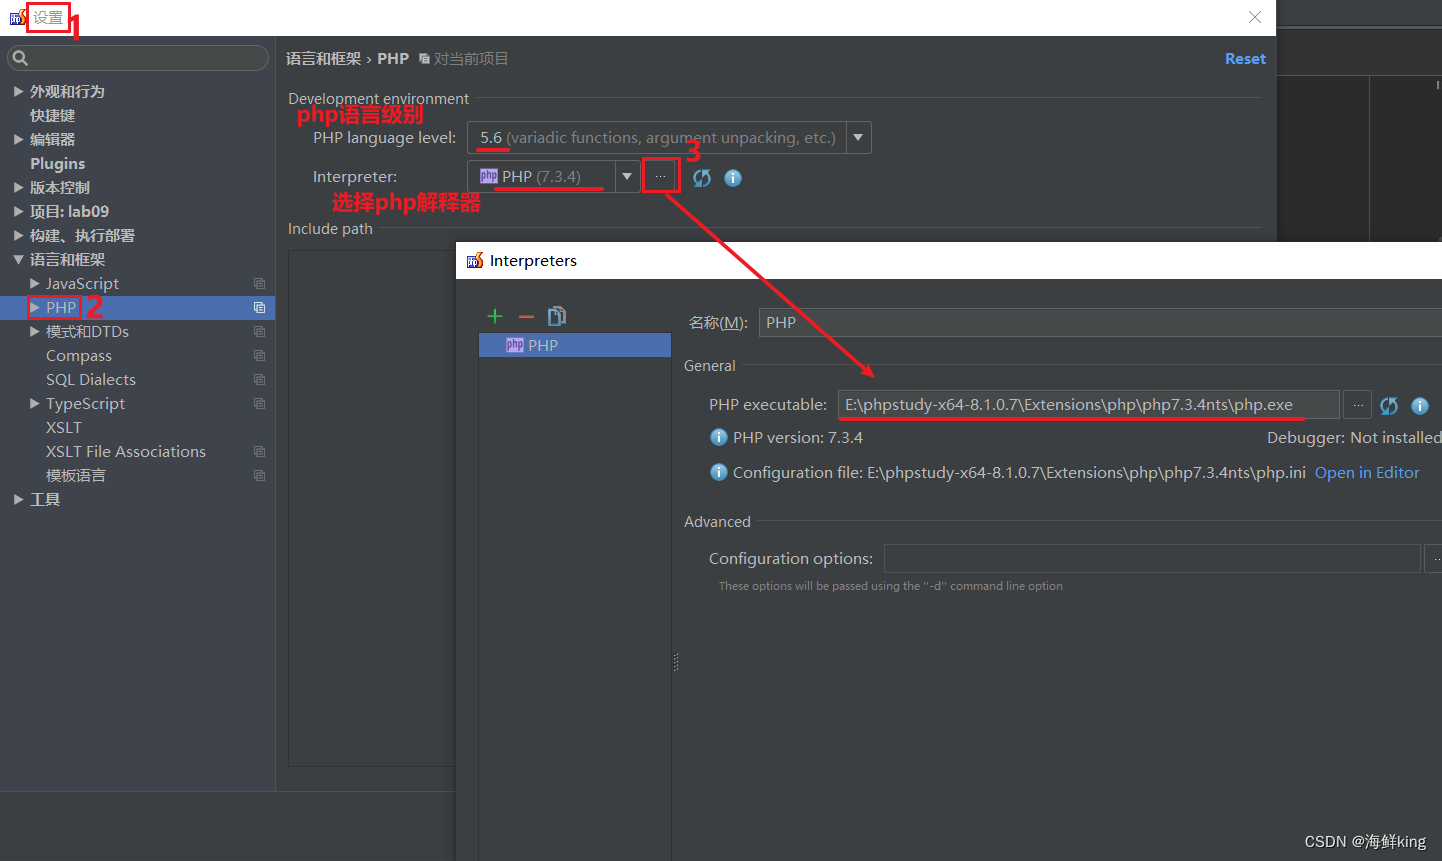Viewport: 1442px width, 861px height.
Task: Open SQL Dialects settings
Action: pyautogui.click(x=91, y=379)
